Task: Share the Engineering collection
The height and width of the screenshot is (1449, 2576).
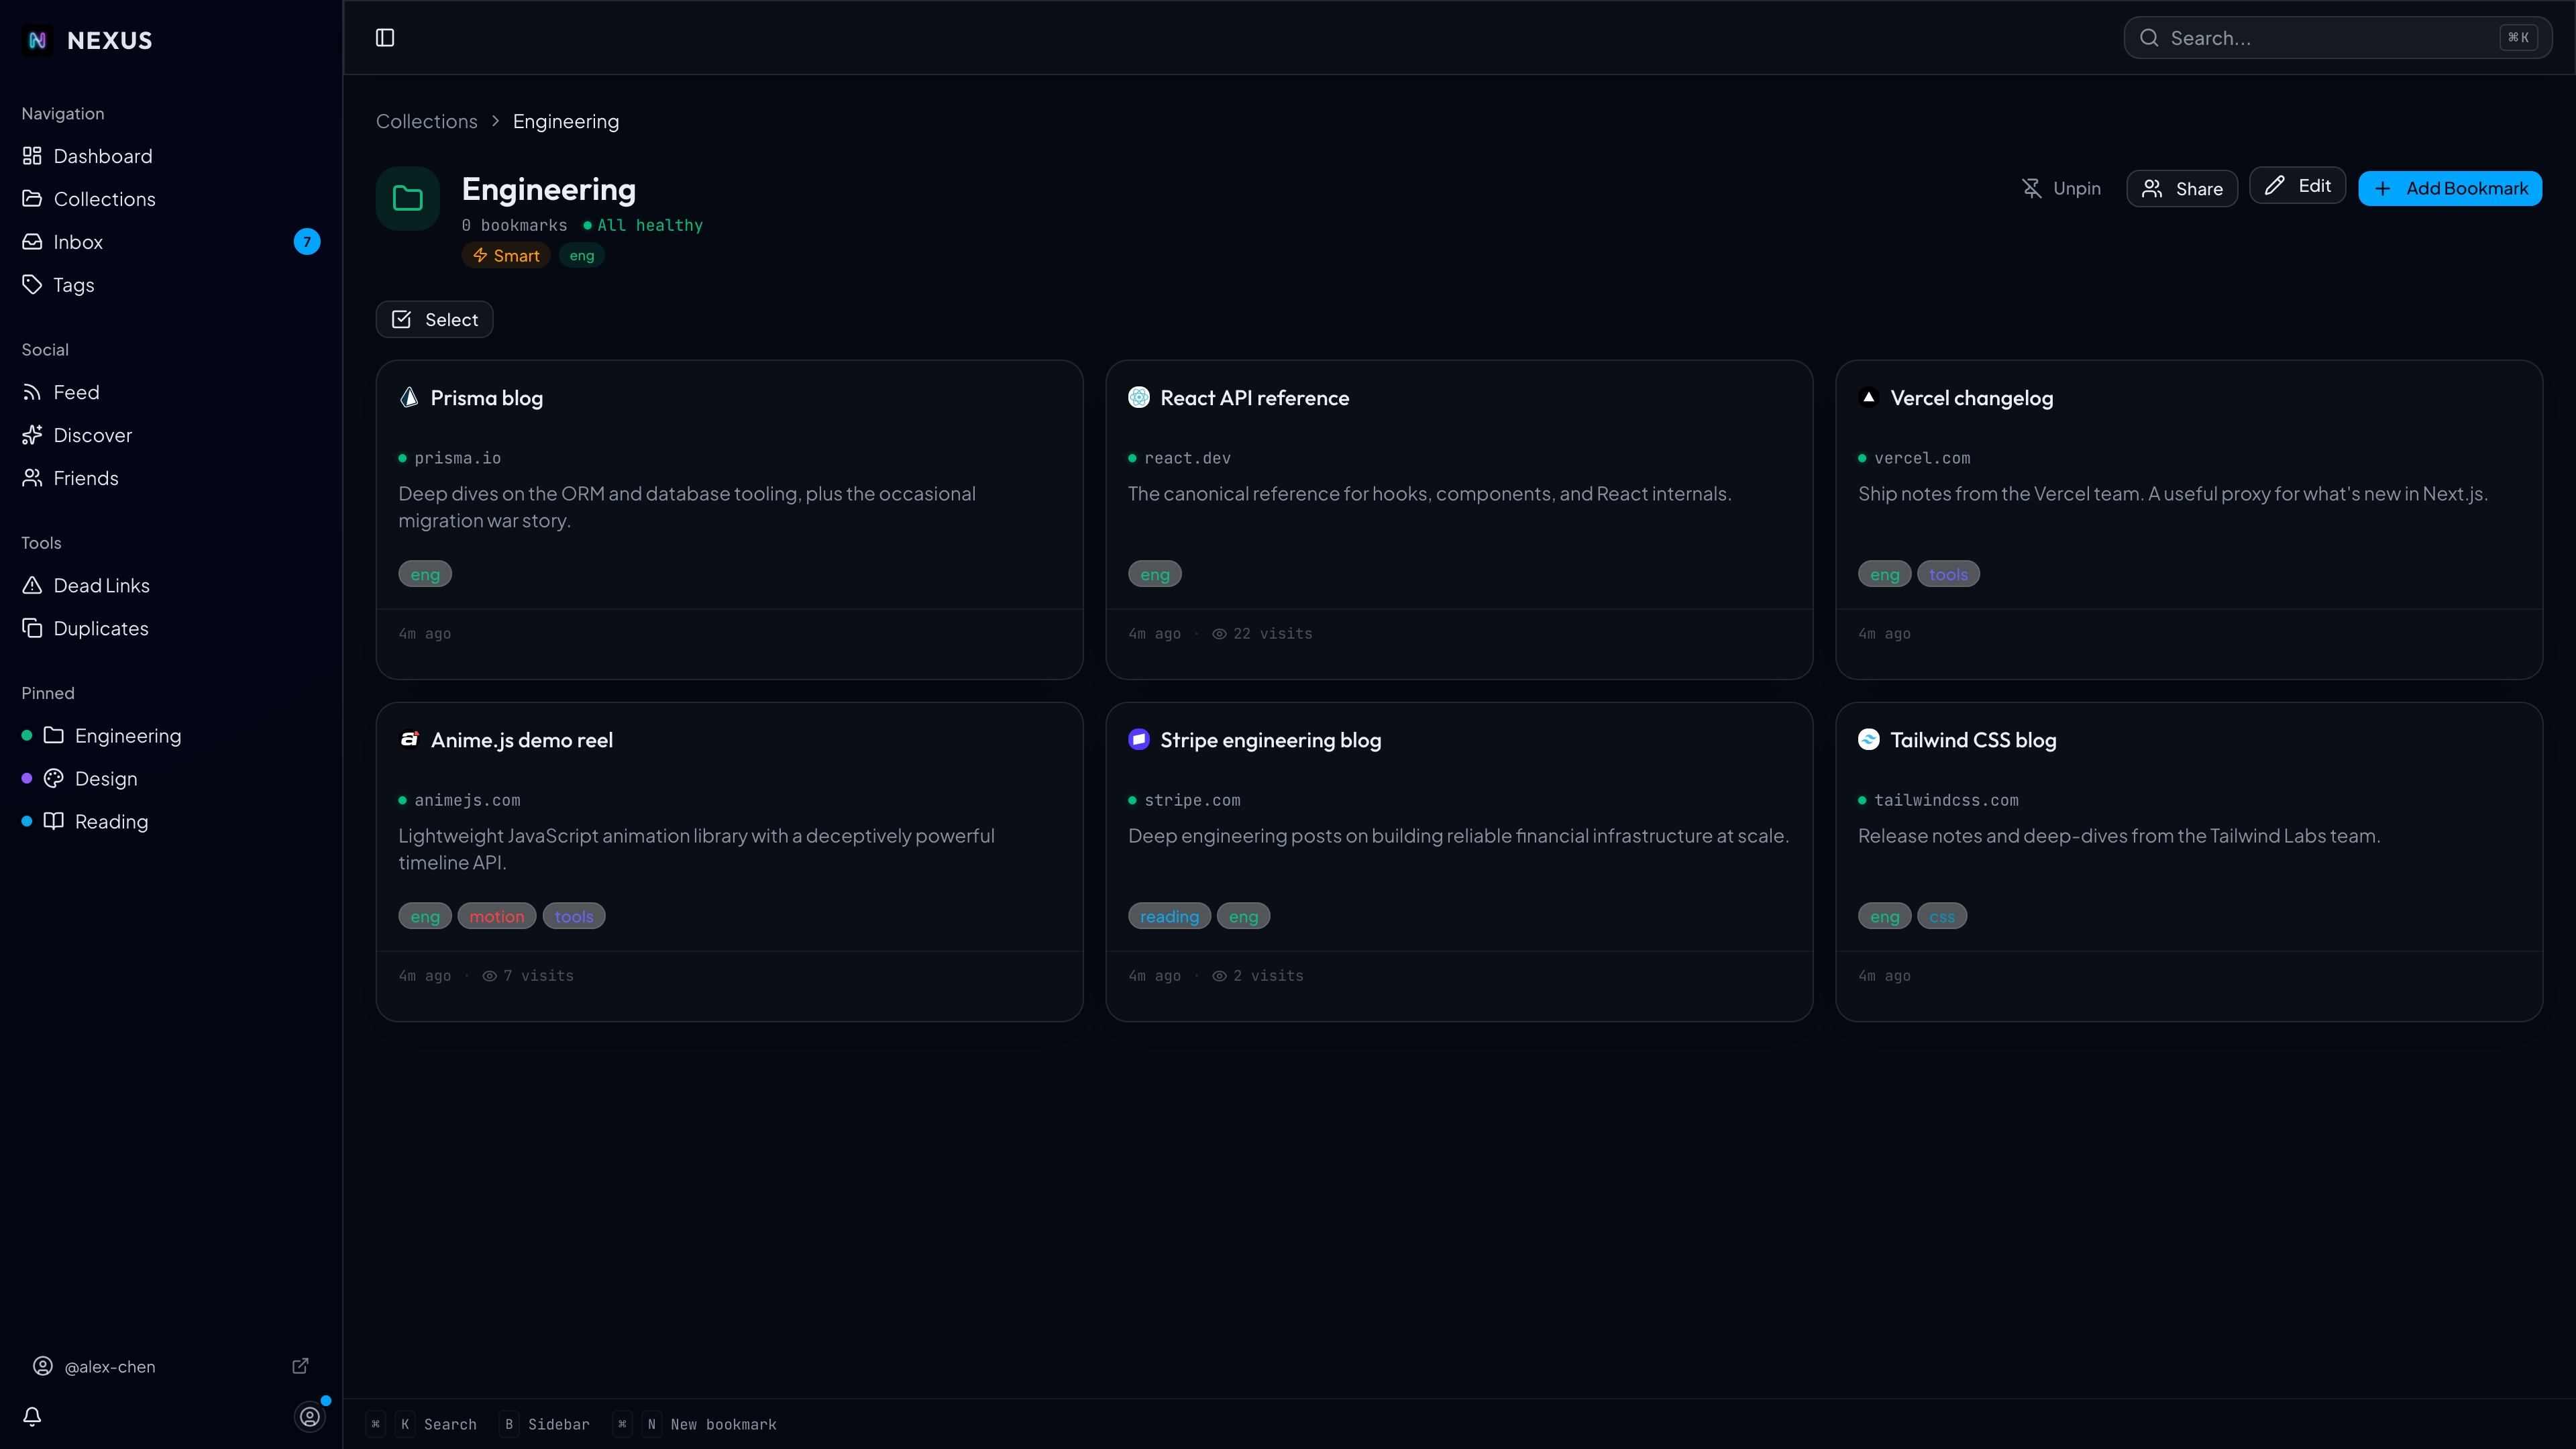Action: pos(2182,188)
